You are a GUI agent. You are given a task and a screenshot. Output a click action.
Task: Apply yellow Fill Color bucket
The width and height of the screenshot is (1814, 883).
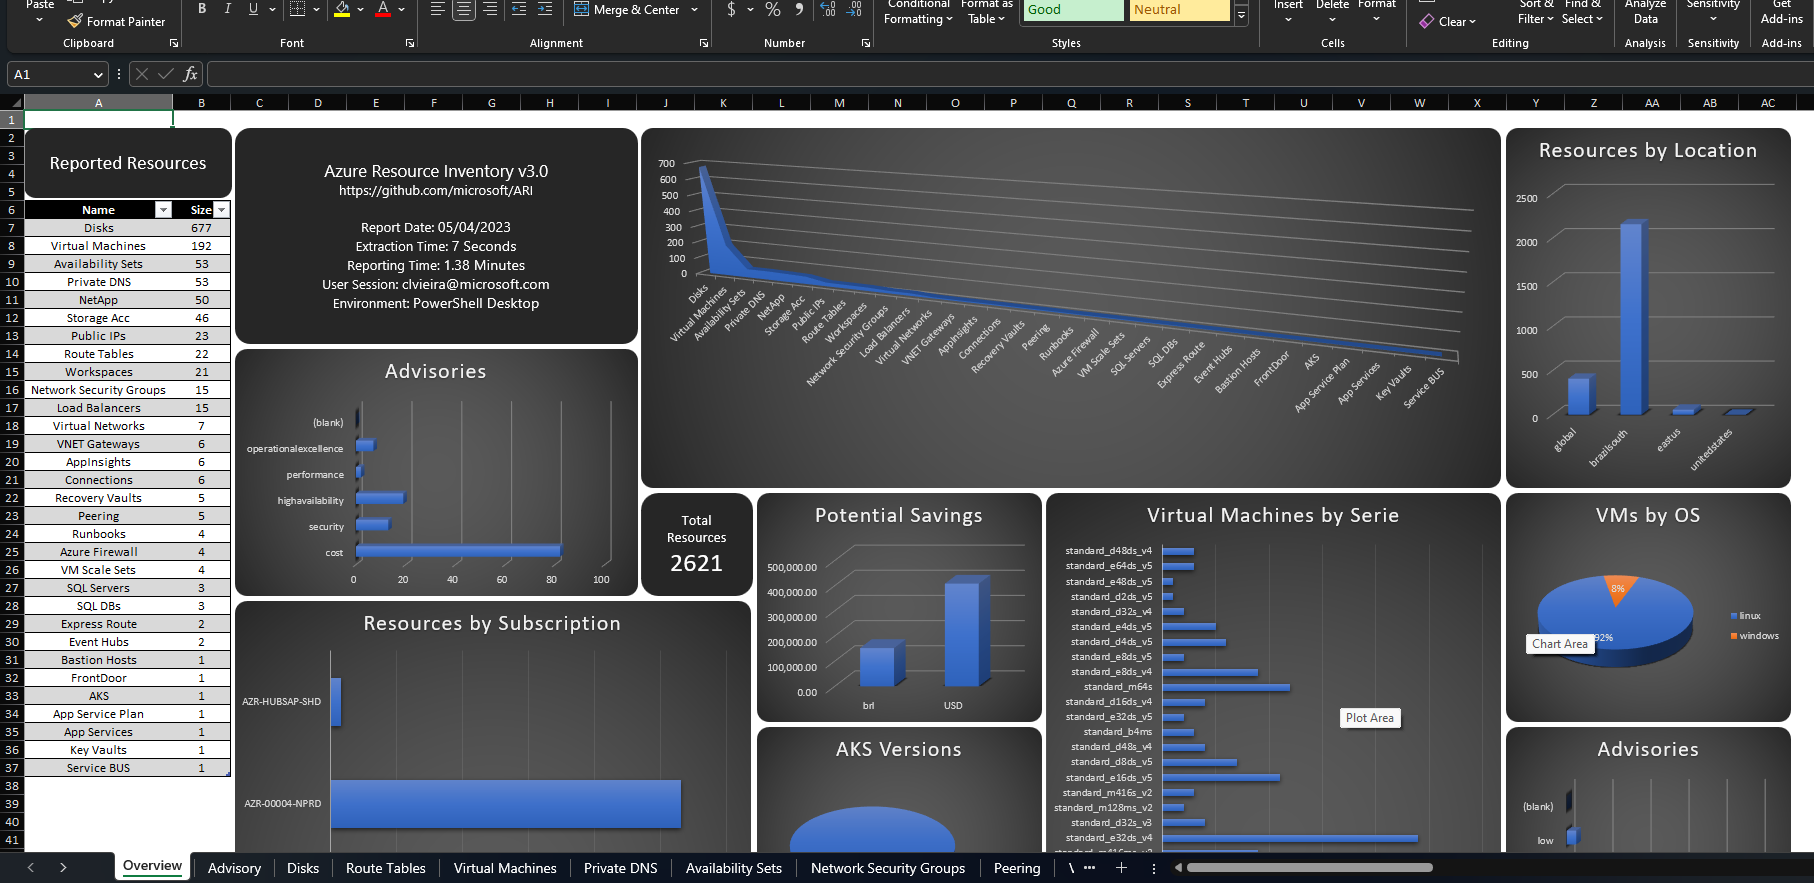(x=342, y=9)
